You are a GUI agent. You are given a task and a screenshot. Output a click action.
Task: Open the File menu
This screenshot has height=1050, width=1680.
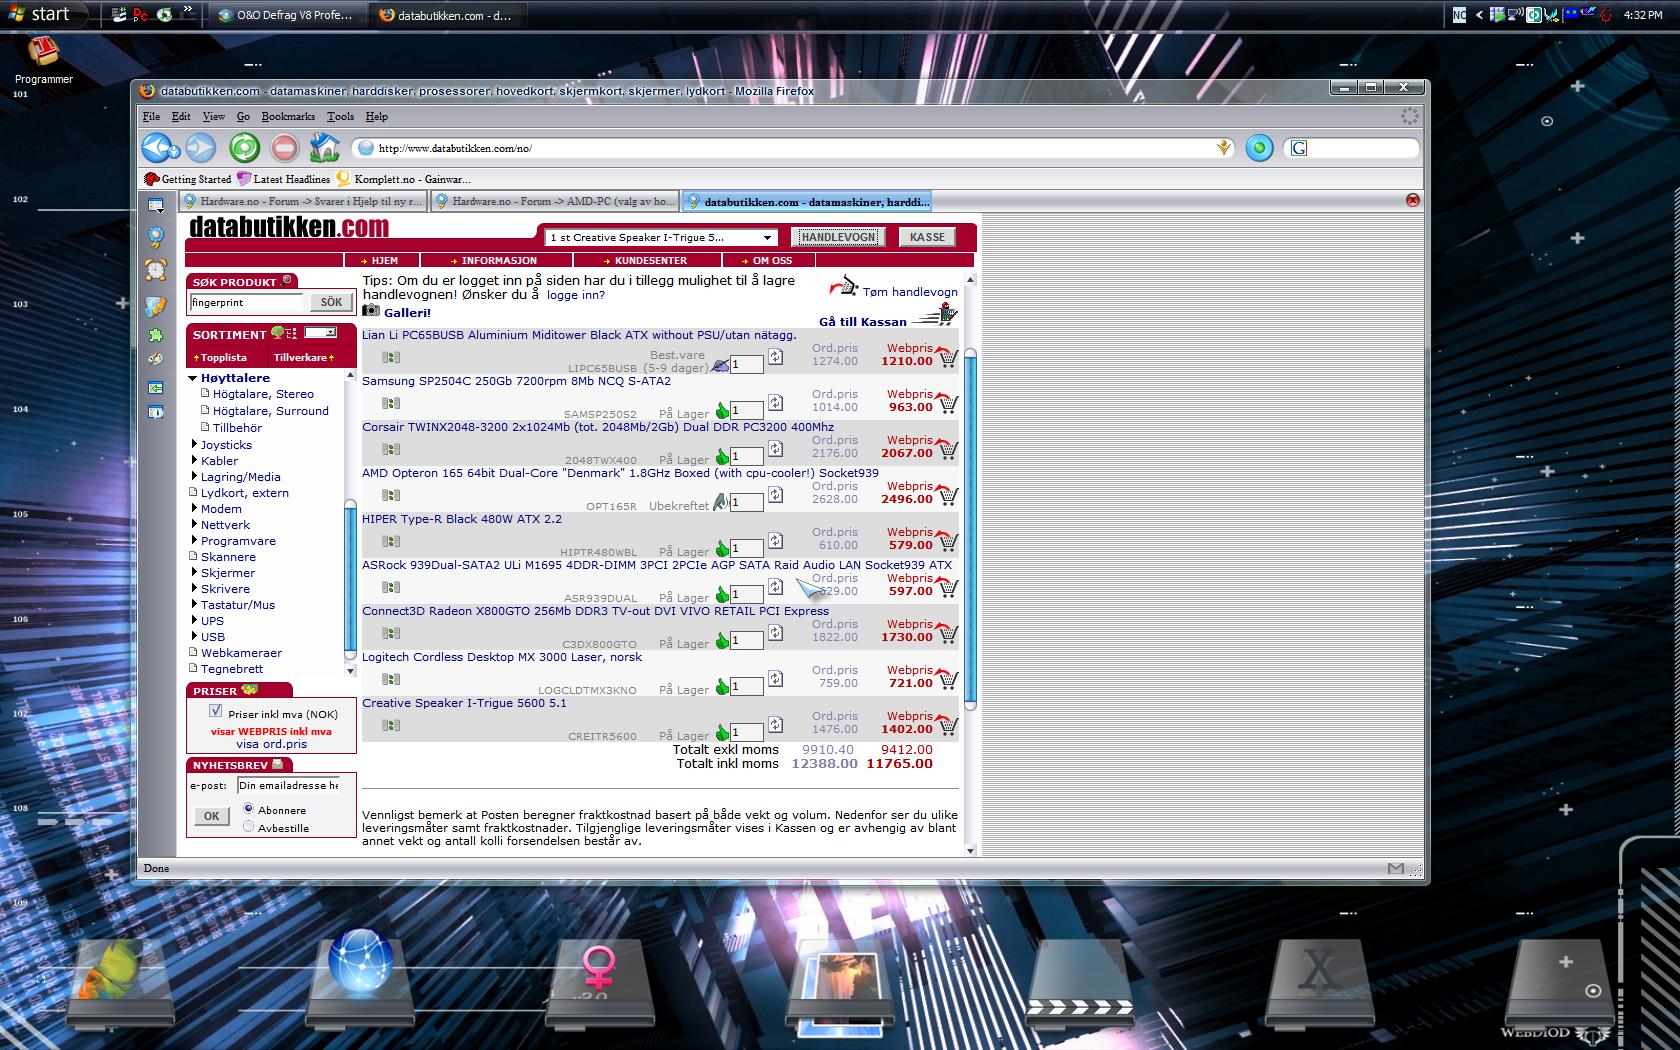pyautogui.click(x=151, y=116)
